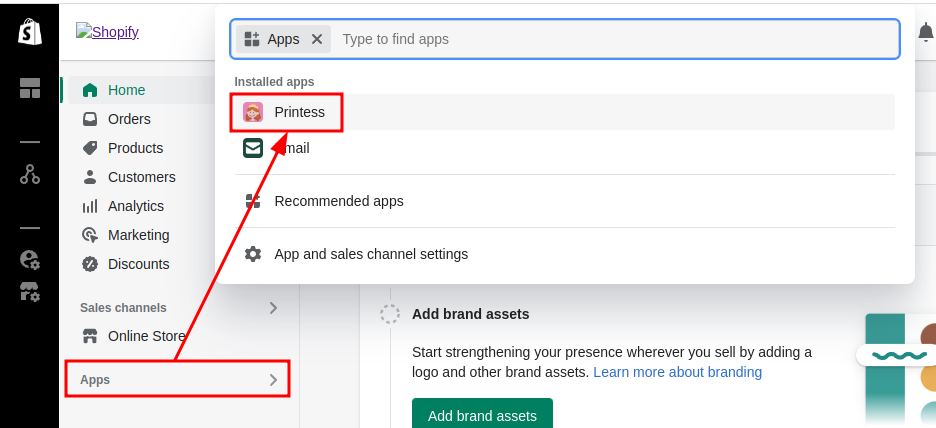Follow the Learn more about branding link

pos(678,372)
